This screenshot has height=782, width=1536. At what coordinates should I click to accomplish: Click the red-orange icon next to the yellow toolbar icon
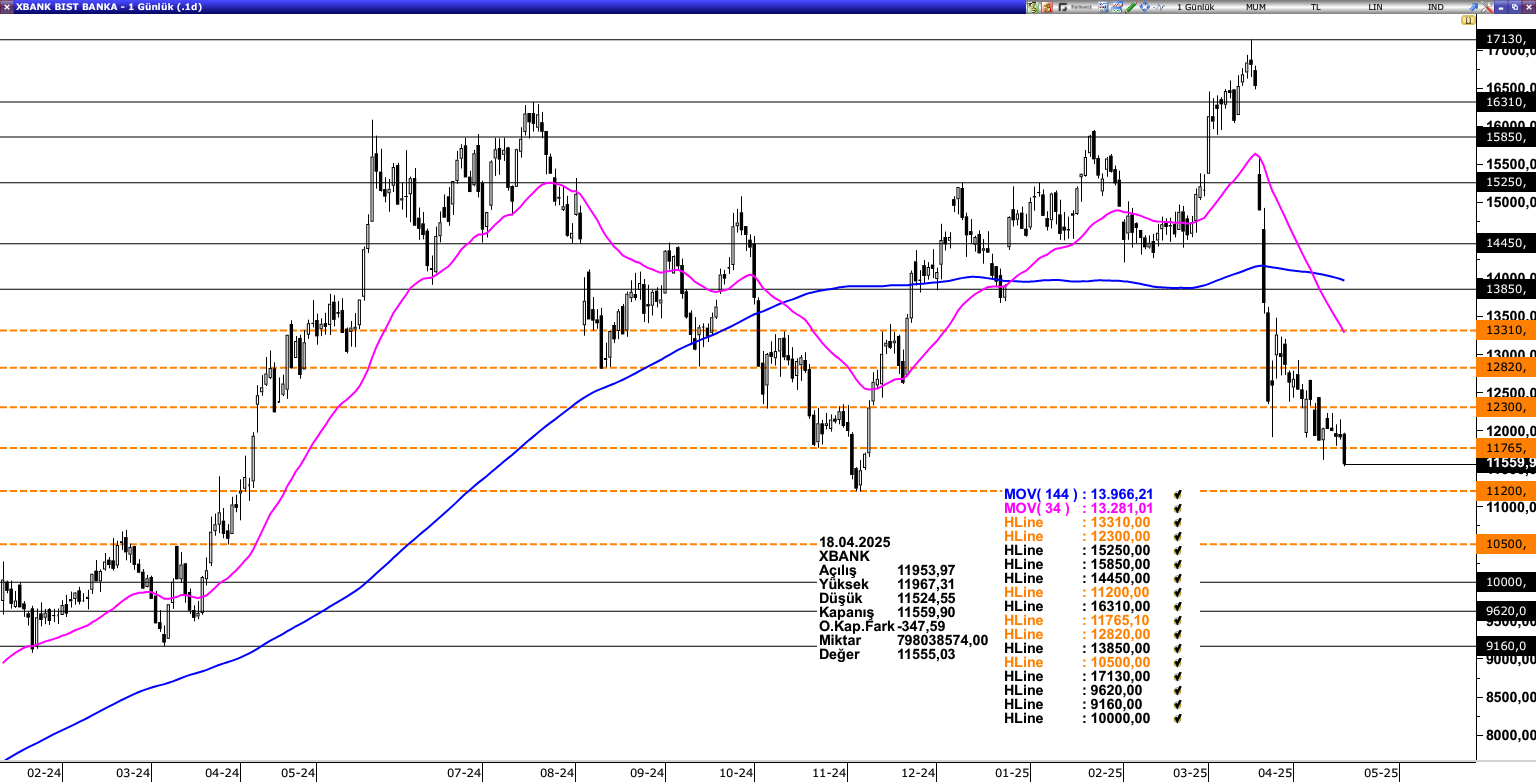[1047, 7]
